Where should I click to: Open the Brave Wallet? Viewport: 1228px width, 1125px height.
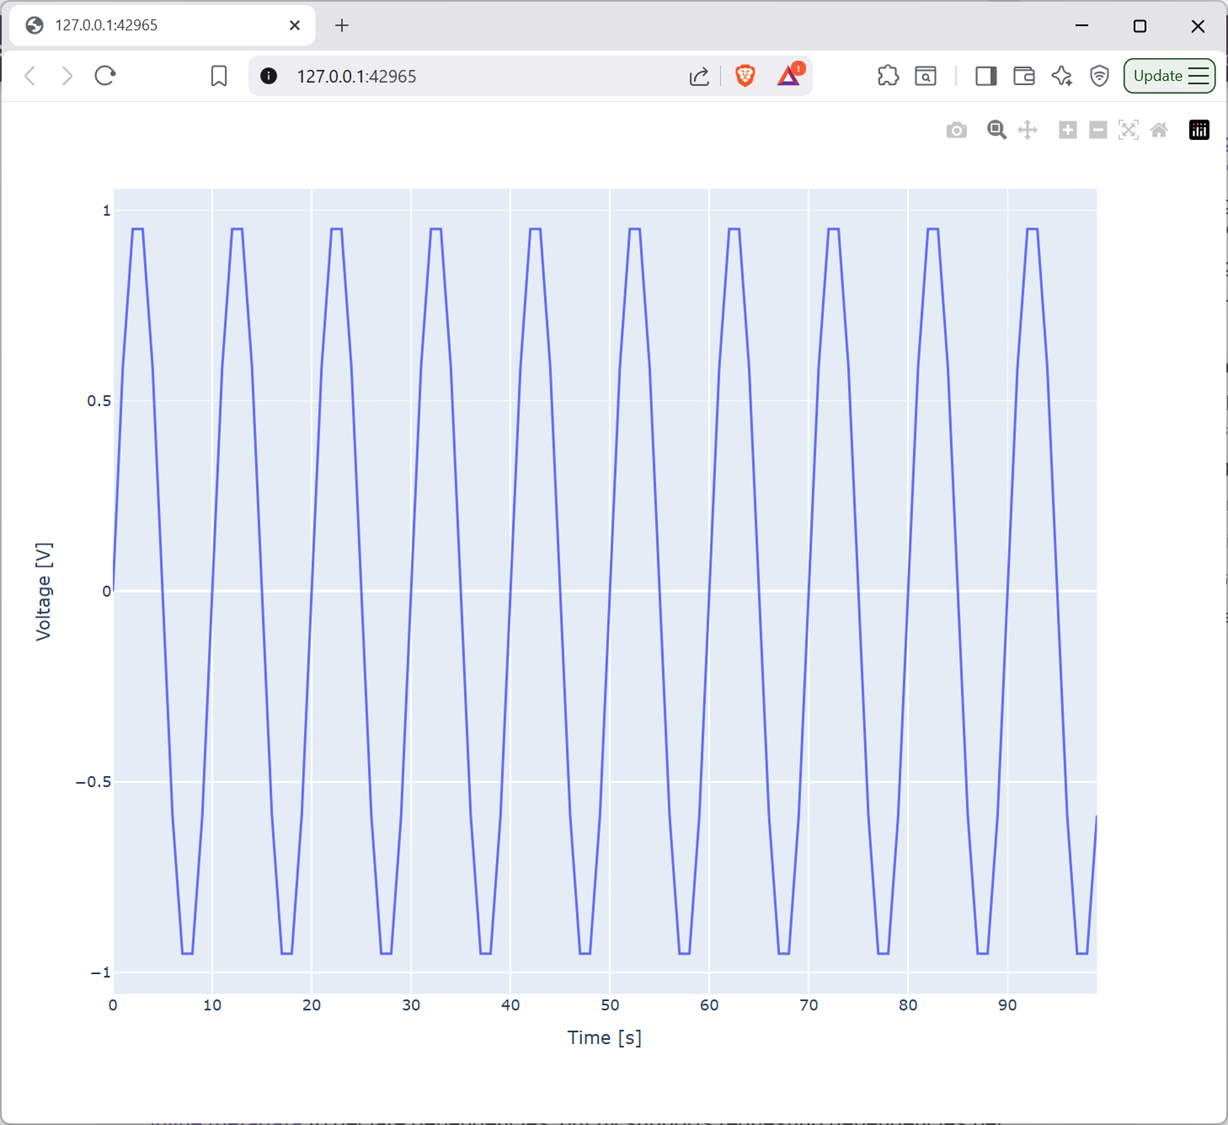coord(1023,76)
